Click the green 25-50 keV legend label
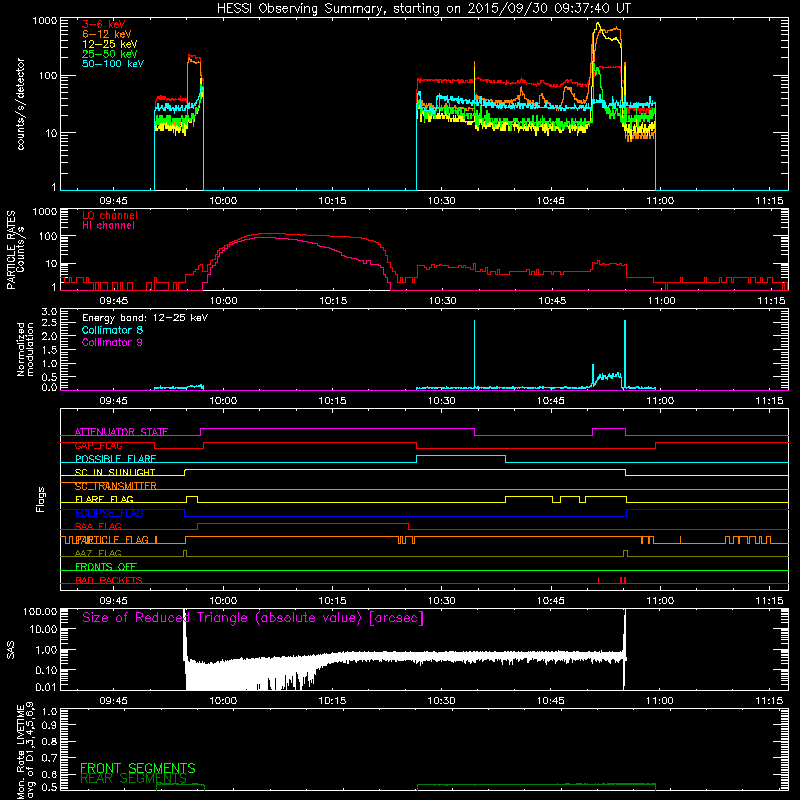Screen dimensions: 800x800 (110, 54)
